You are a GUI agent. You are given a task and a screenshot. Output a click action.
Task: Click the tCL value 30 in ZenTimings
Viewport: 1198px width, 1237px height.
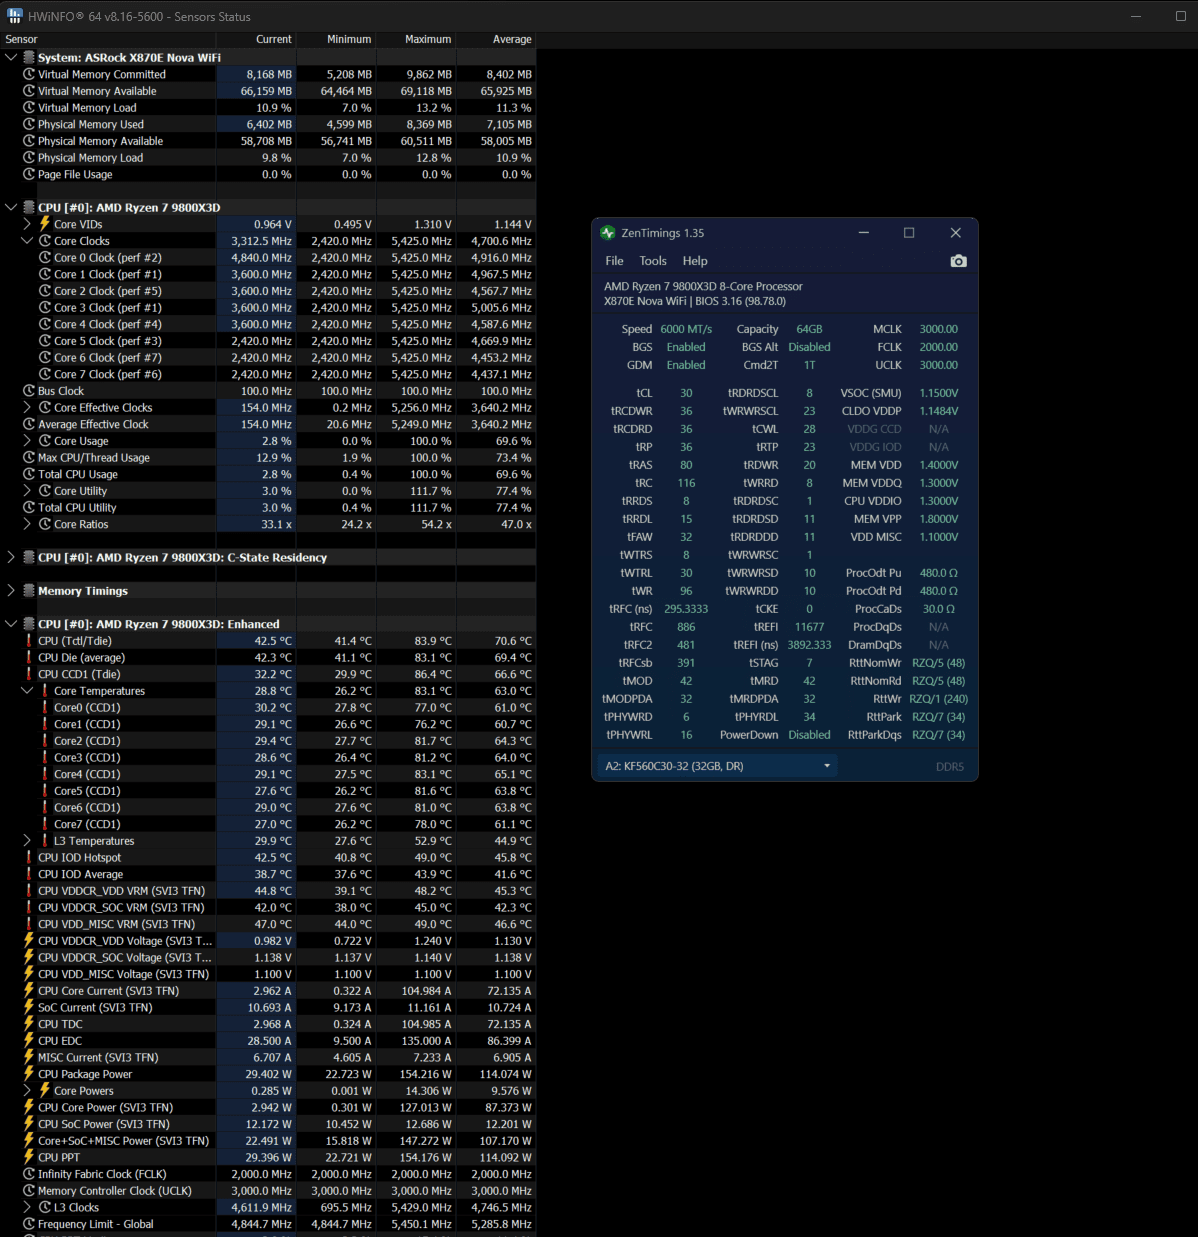point(686,393)
